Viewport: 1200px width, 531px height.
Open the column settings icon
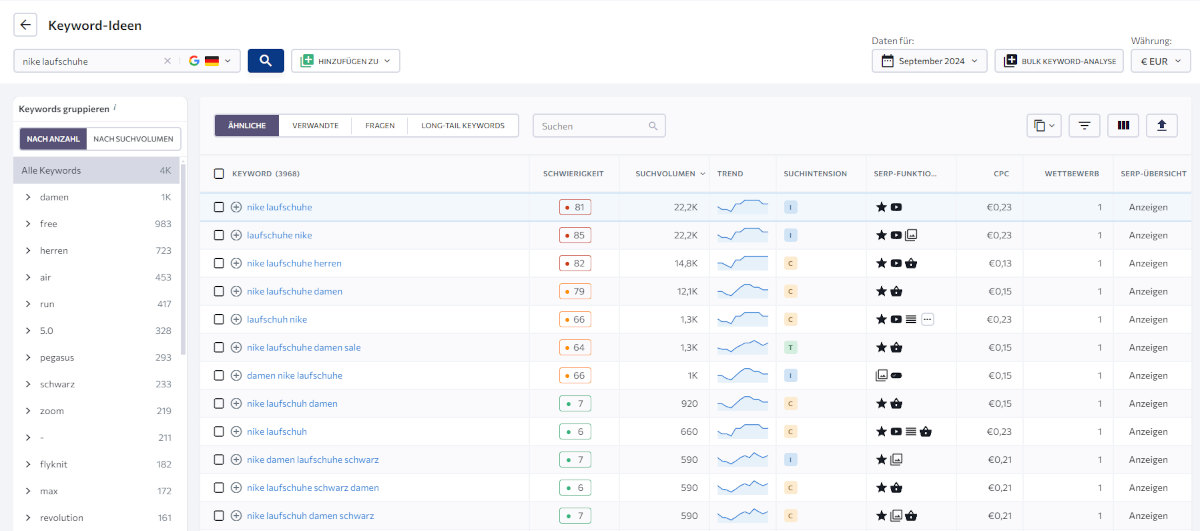1123,125
